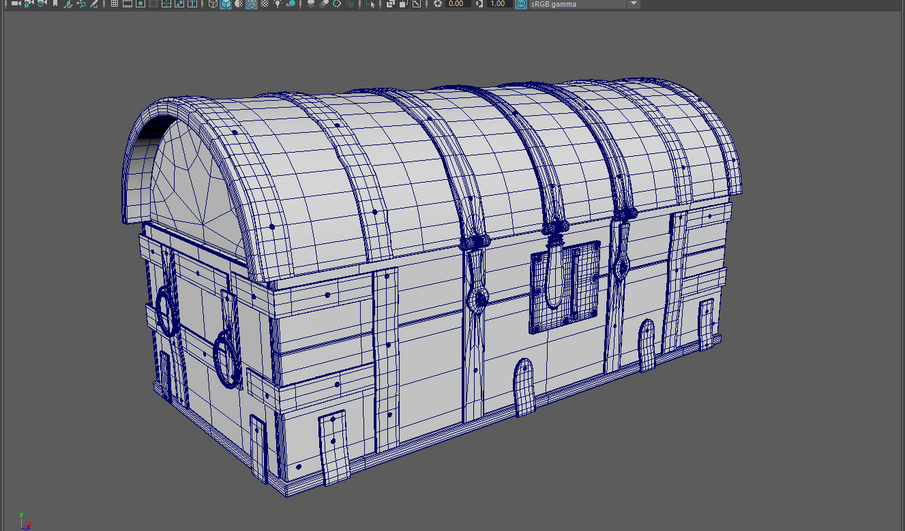Viewport: 905px width, 531px height.
Task: Enable Textured display mode
Action: [265, 4]
